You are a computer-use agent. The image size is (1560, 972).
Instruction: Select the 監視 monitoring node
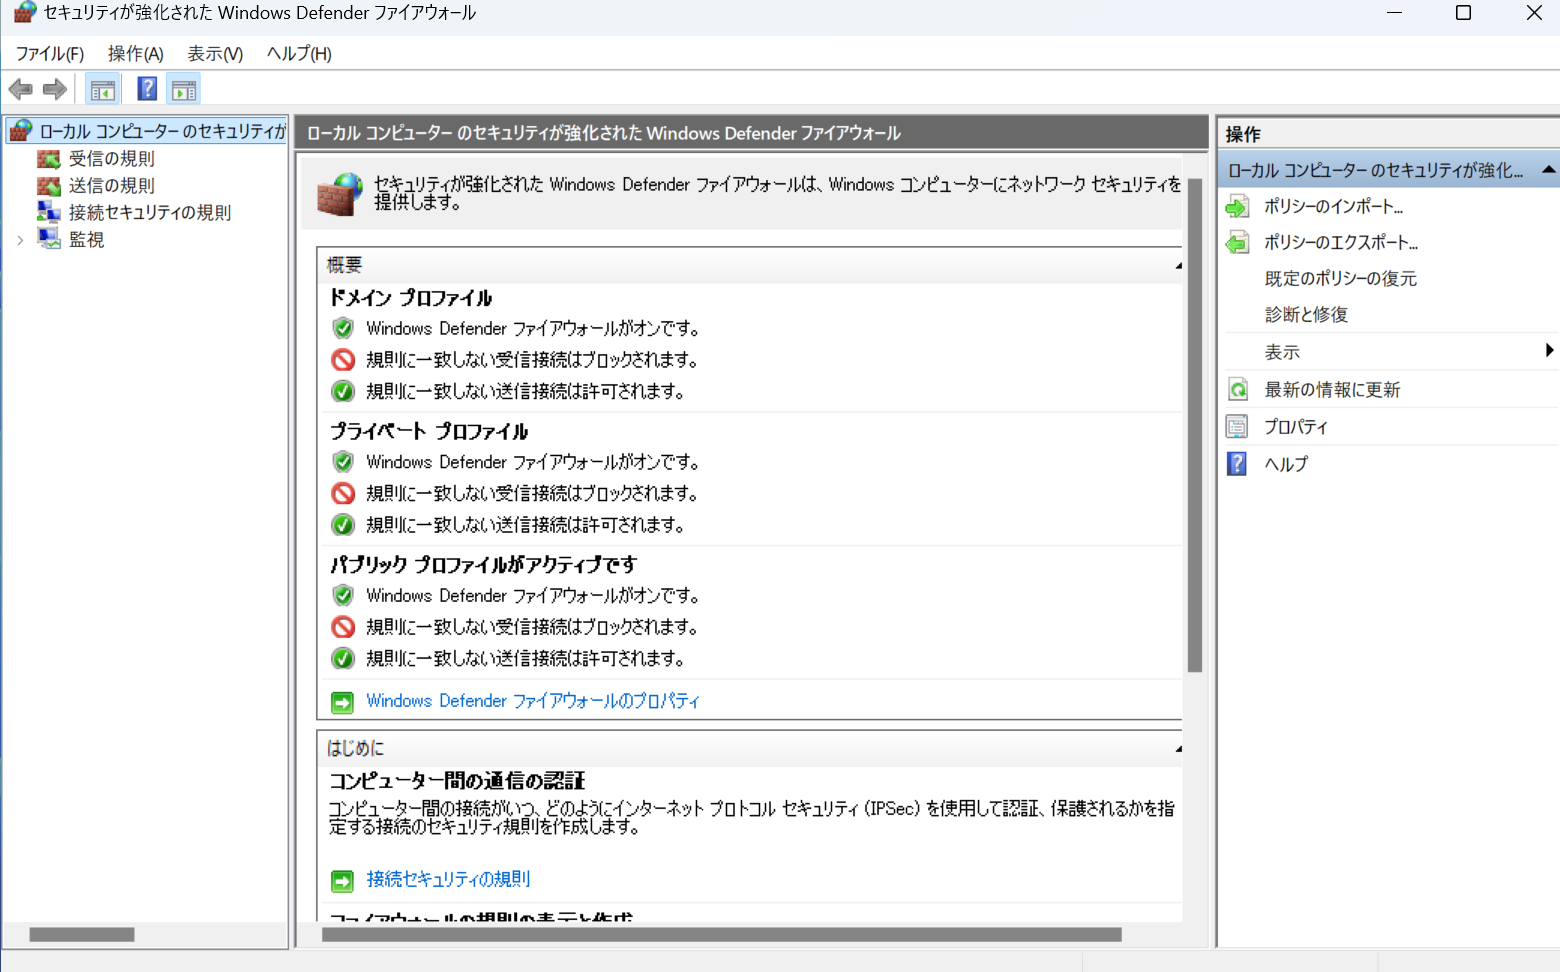[x=85, y=238]
